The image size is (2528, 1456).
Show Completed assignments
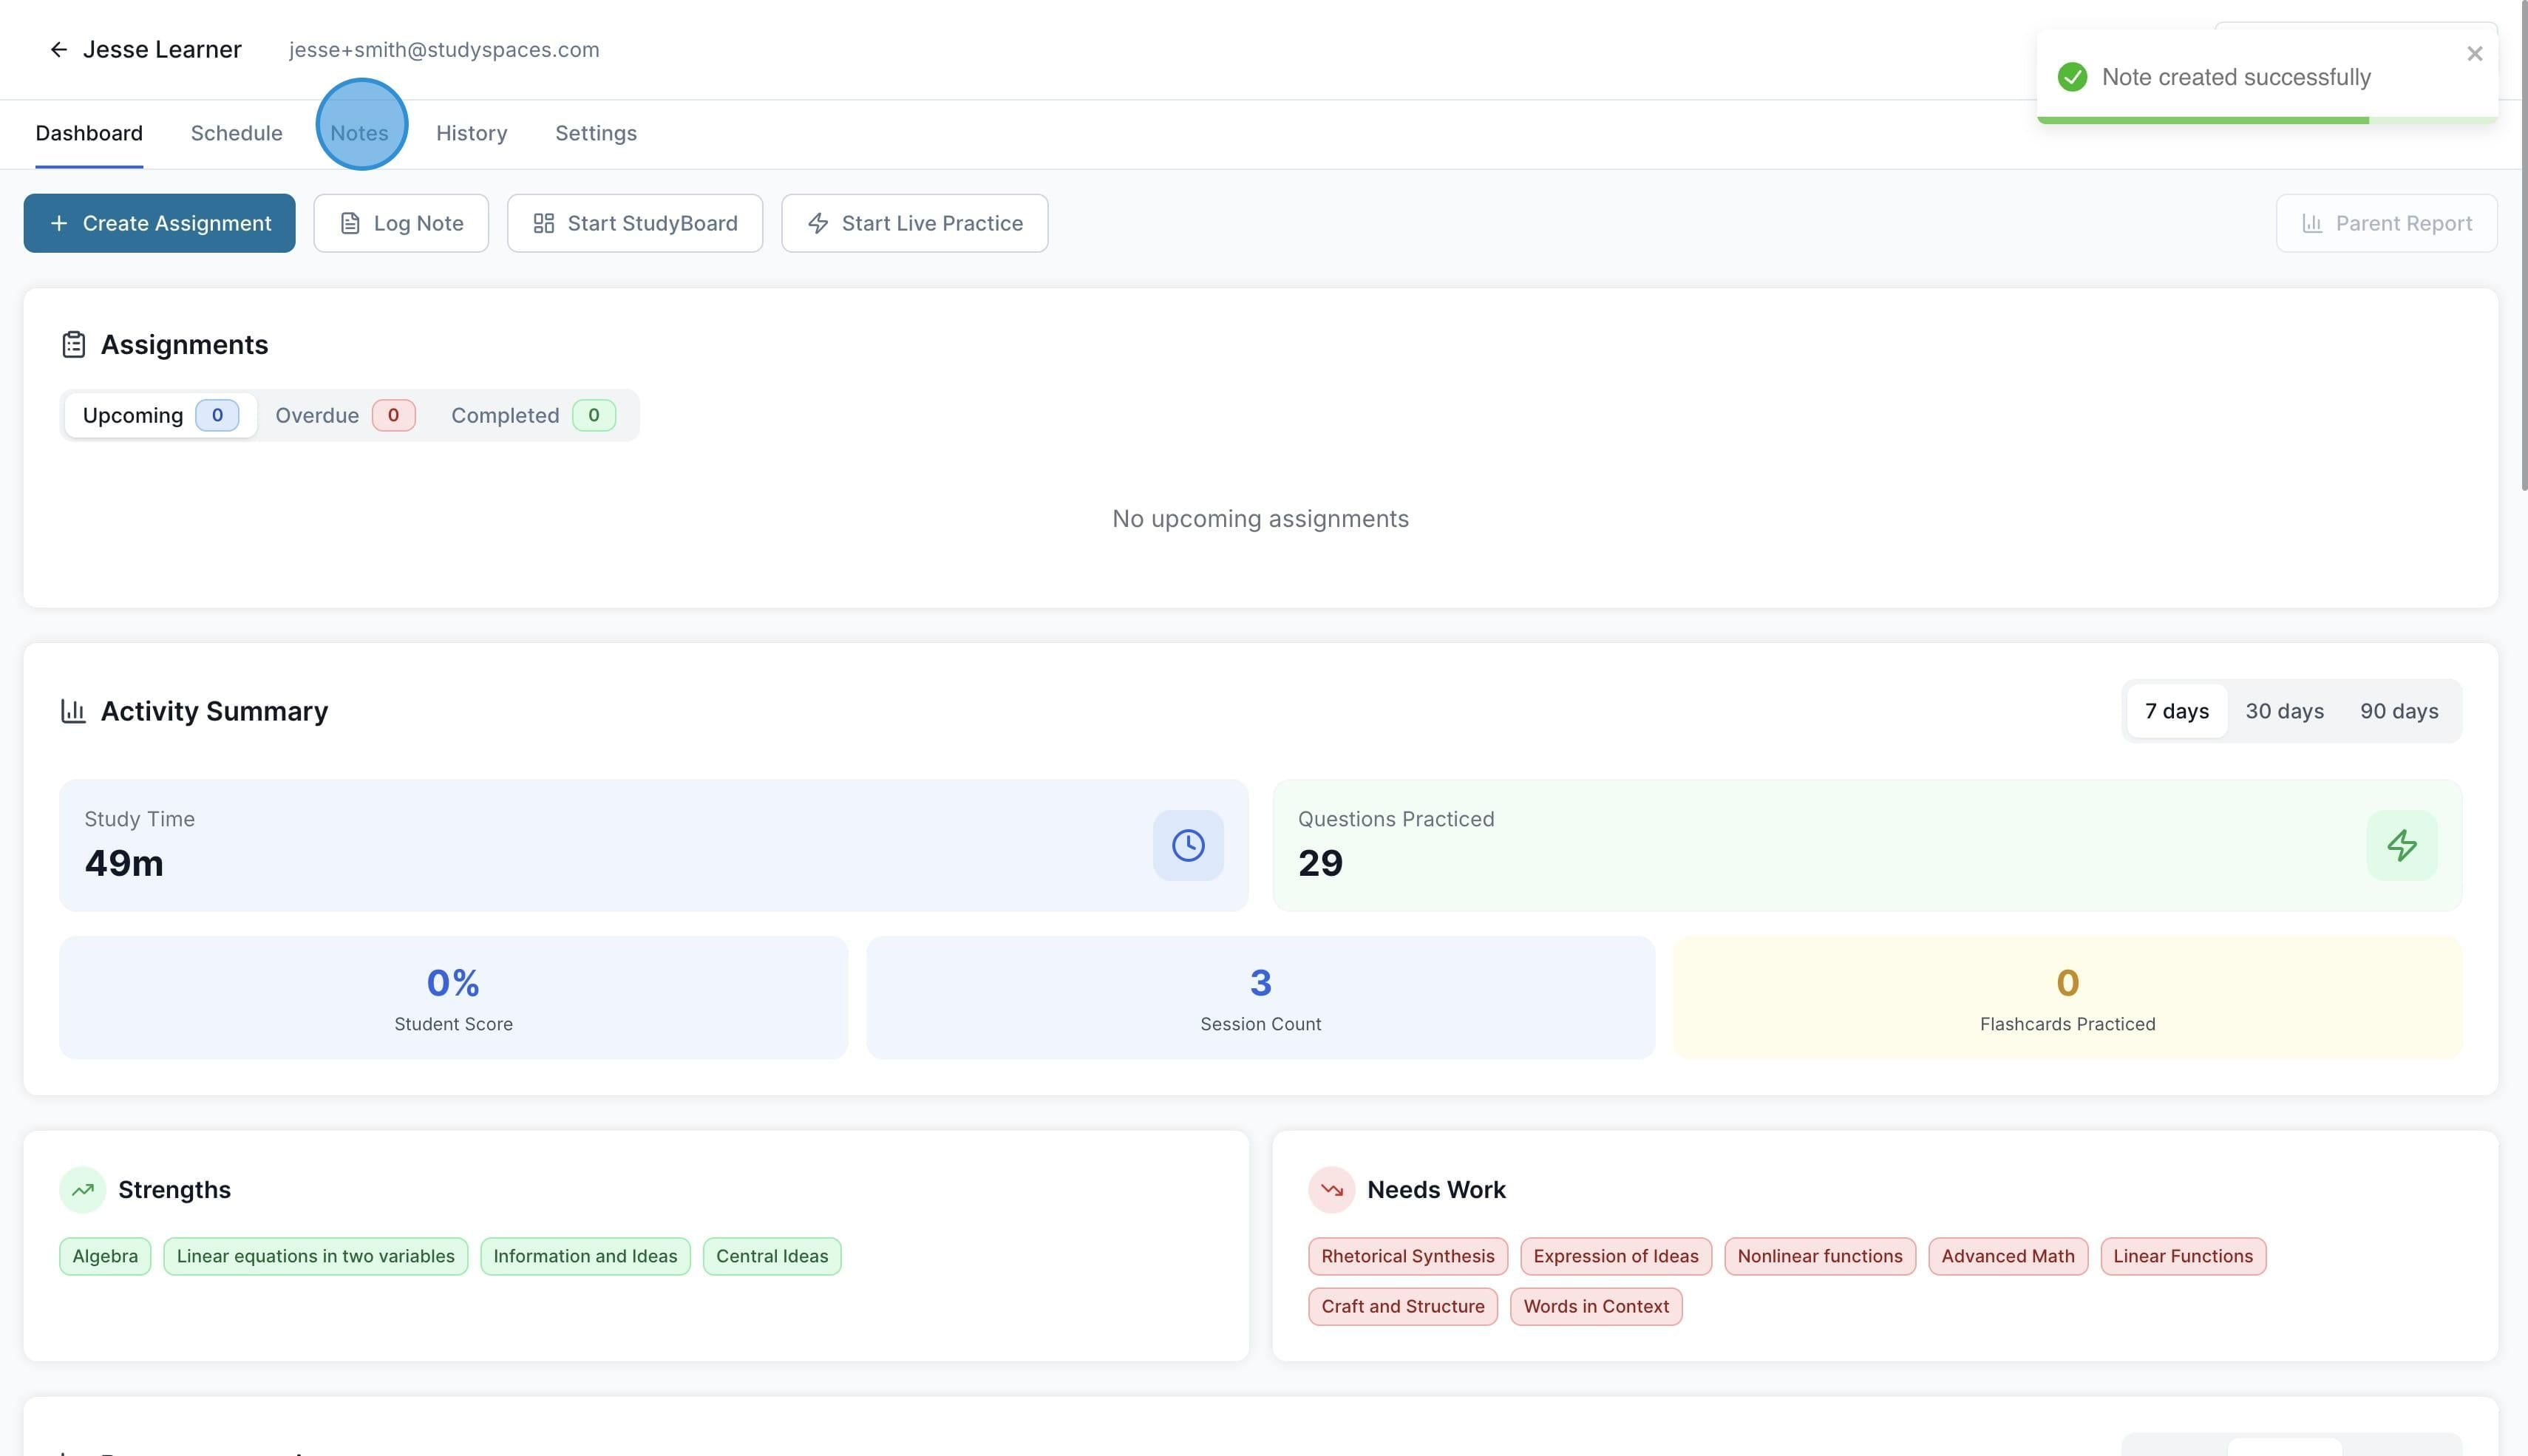[x=532, y=415]
